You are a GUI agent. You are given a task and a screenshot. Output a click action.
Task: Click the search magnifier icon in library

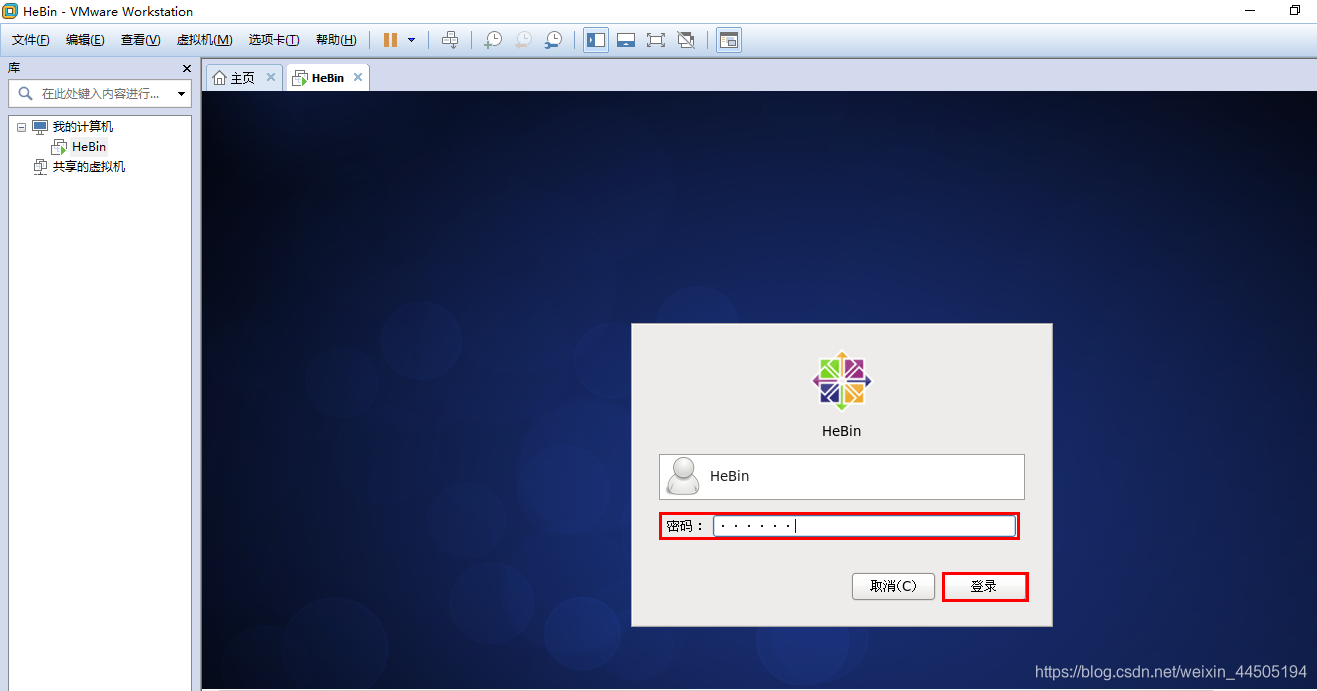click(25, 93)
